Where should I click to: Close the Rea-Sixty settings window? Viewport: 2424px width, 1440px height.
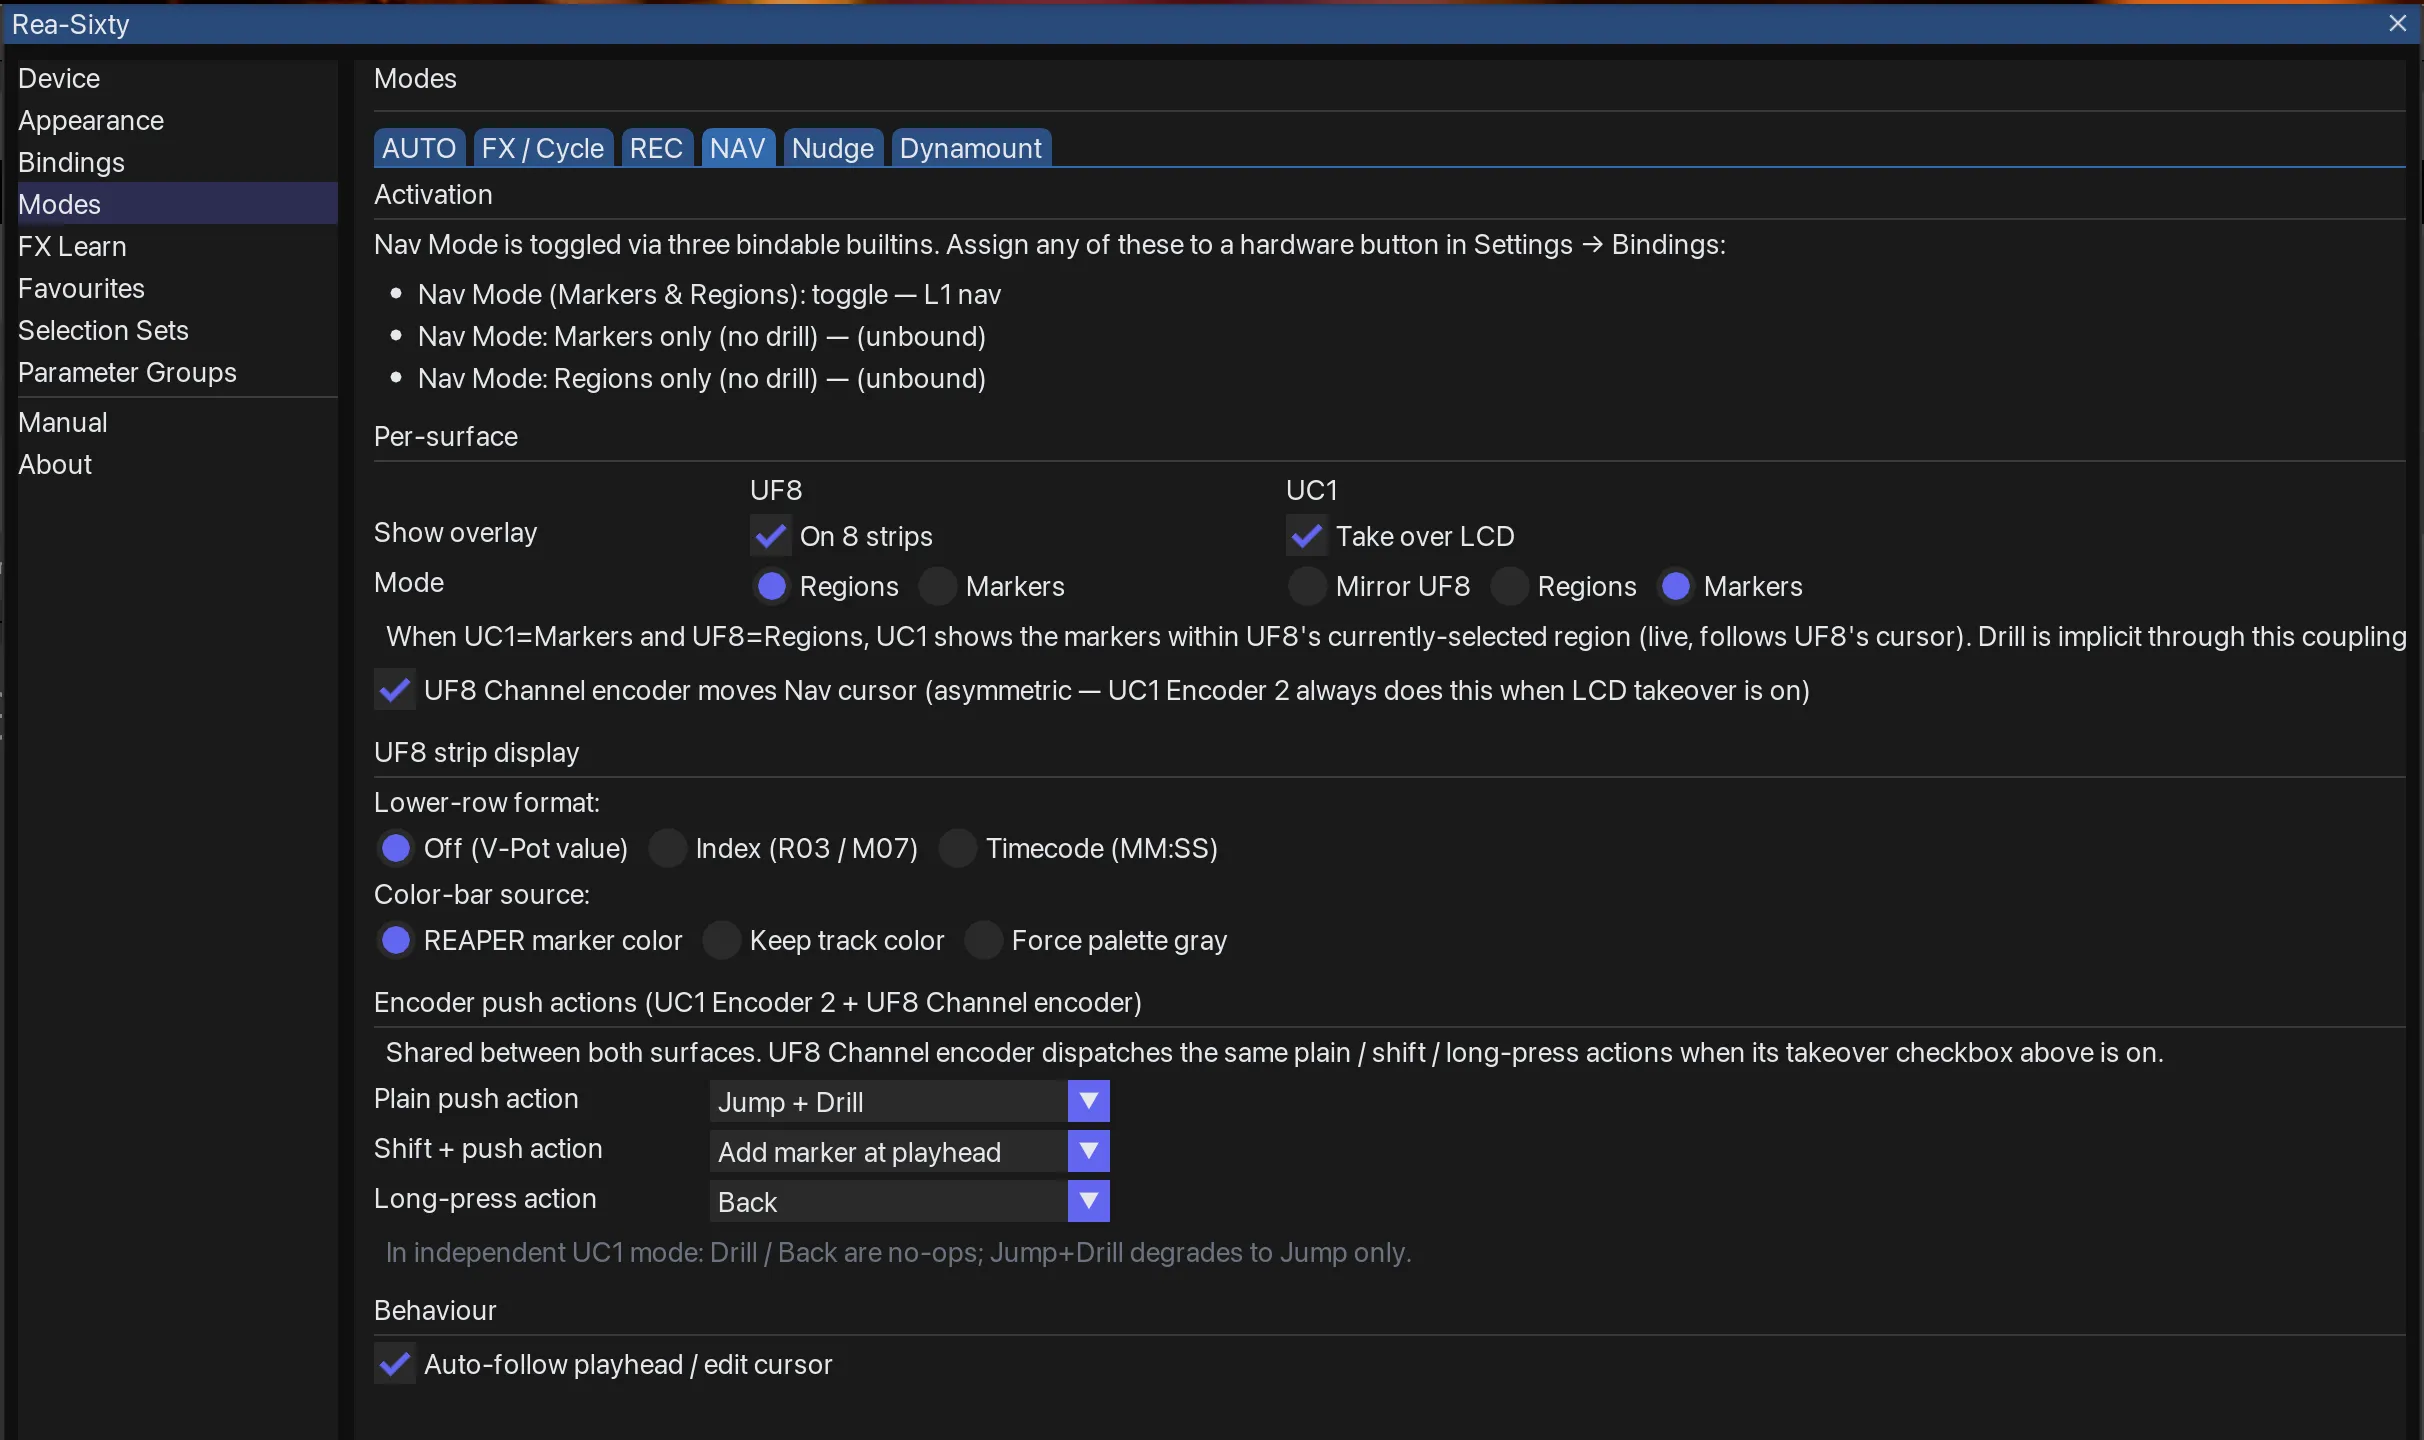tap(2397, 23)
